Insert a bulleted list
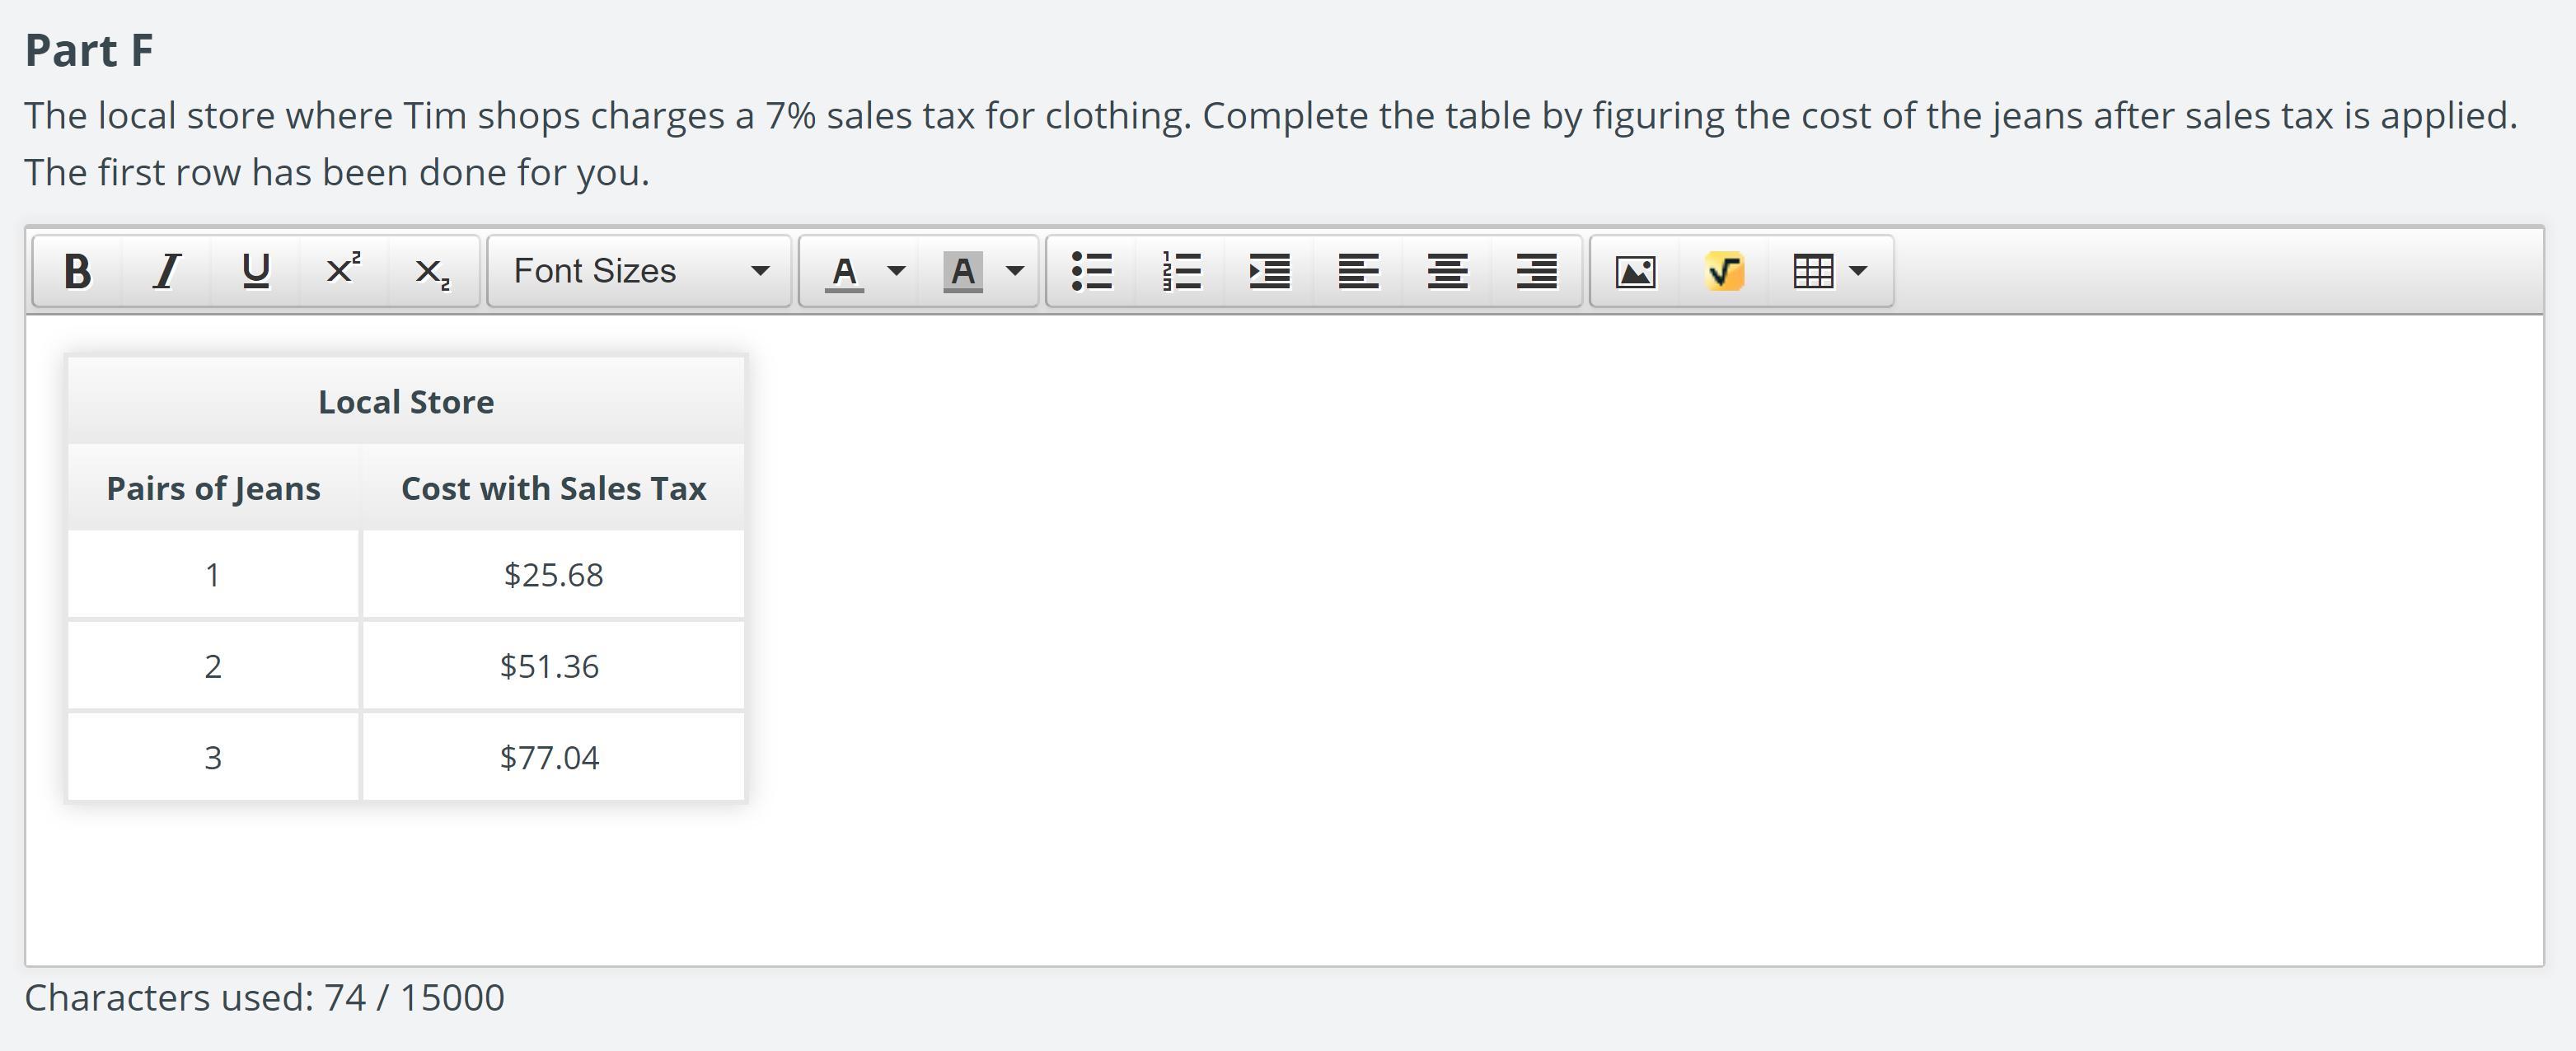Screen dimensions: 2576x1051 pyautogui.click(x=1091, y=271)
